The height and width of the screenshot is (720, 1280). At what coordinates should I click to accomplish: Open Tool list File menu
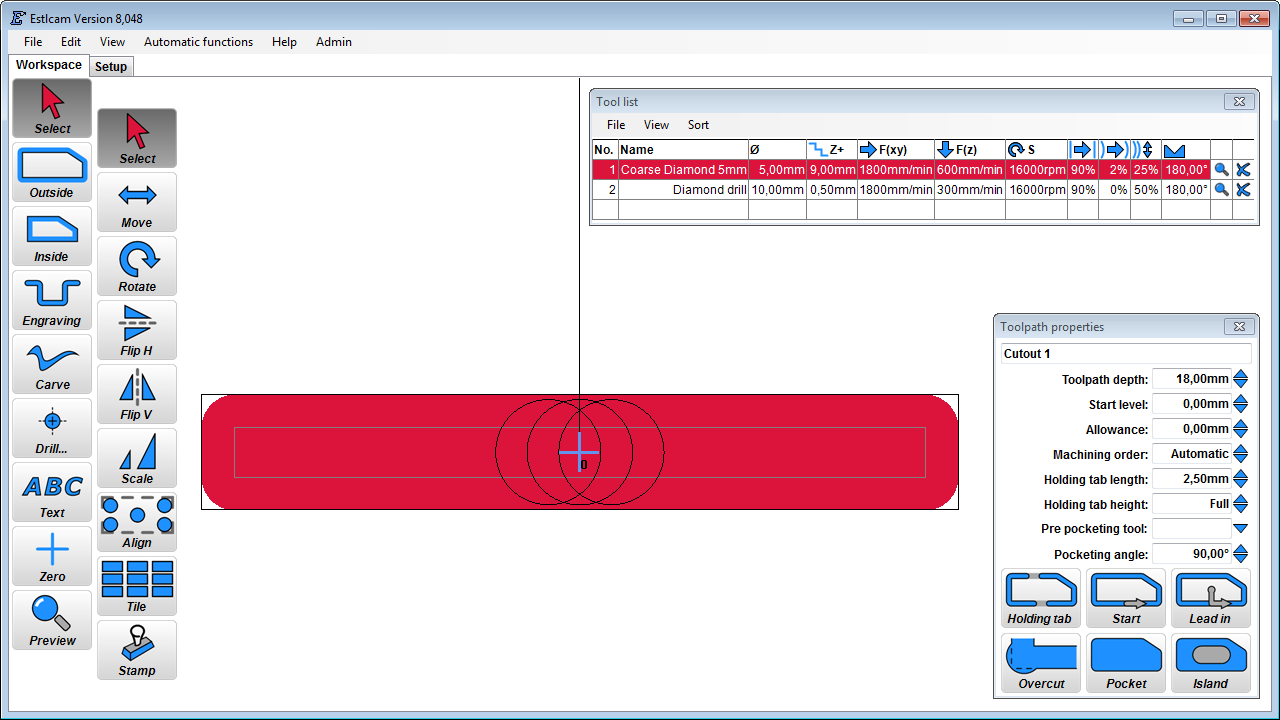click(x=616, y=125)
